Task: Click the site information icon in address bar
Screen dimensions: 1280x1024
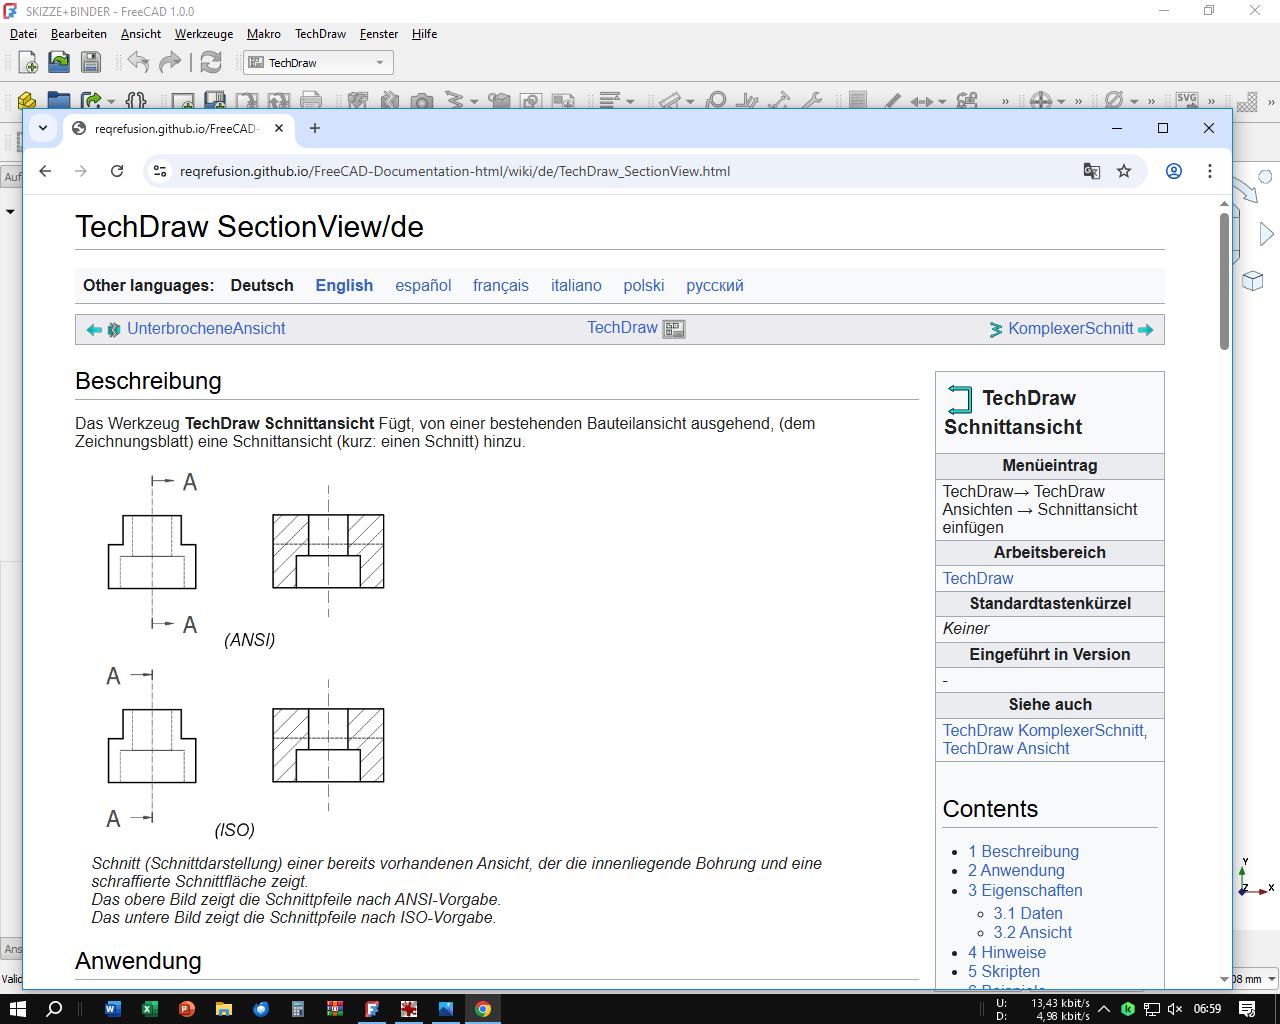Action: pyautogui.click(x=160, y=171)
